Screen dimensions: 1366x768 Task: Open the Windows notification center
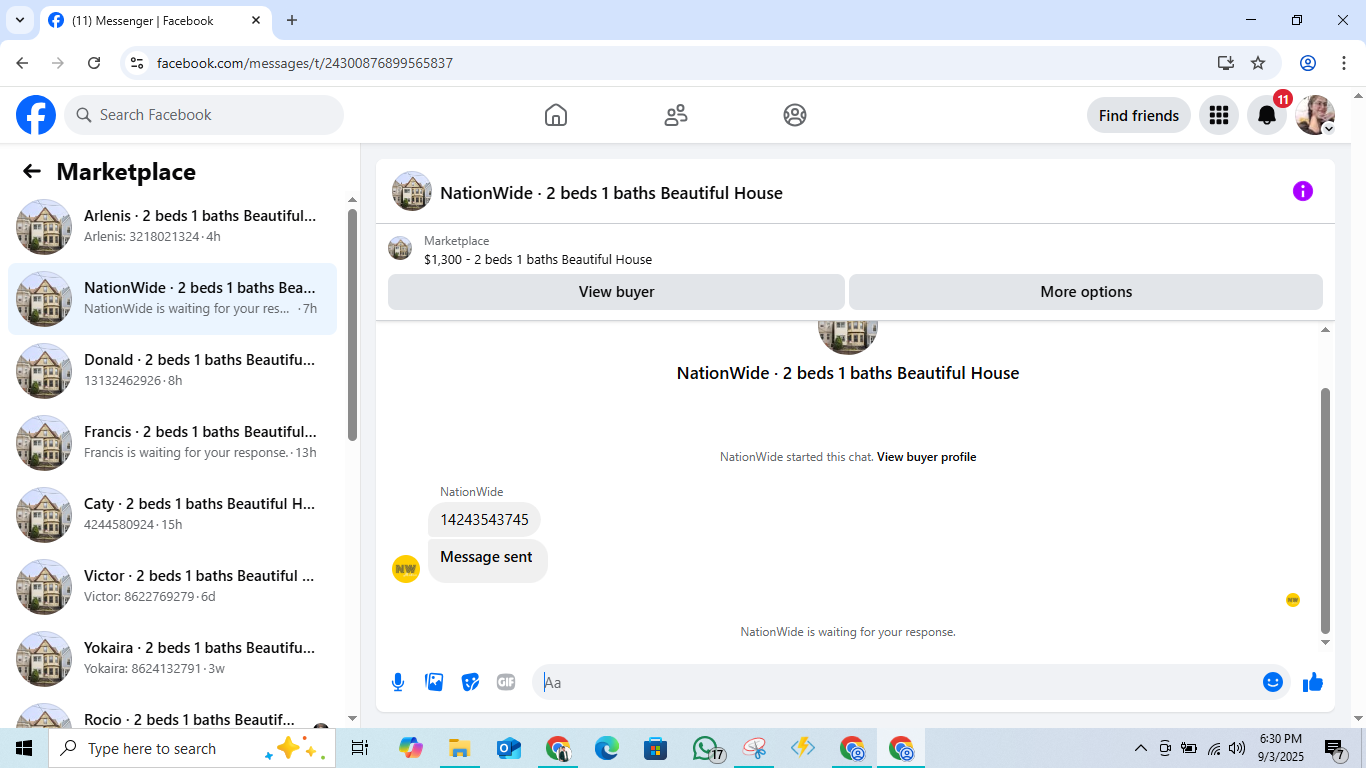[1335, 748]
